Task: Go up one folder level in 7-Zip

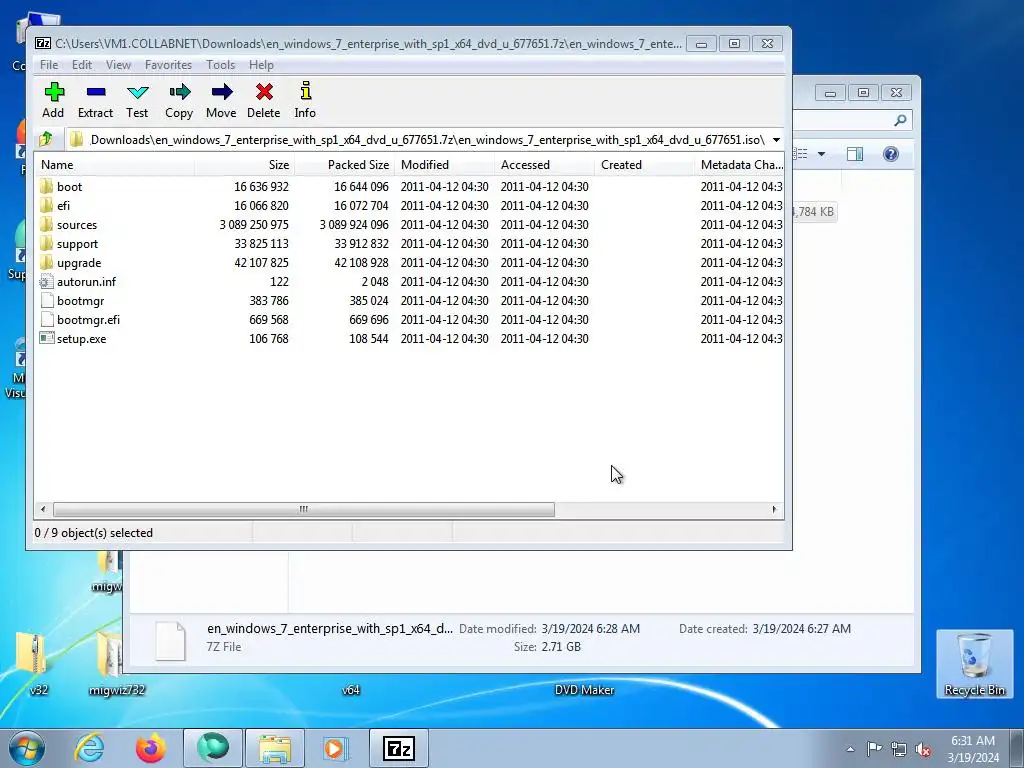Action: (46, 139)
